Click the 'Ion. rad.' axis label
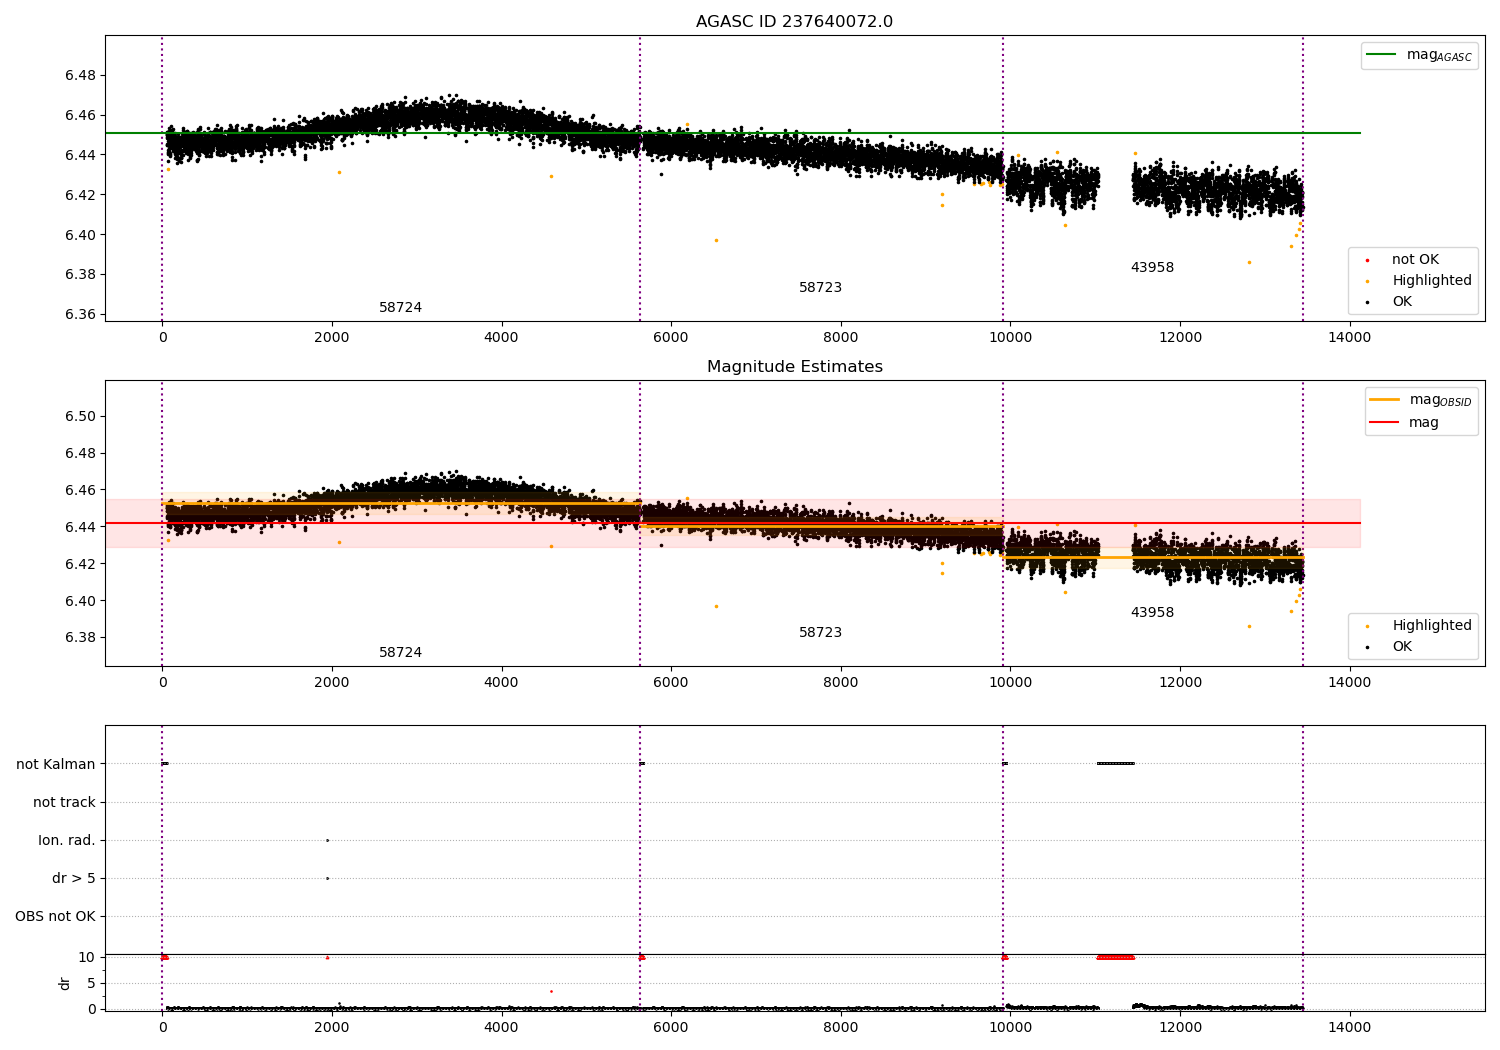Viewport: 1500px width, 1050px height. click(x=67, y=840)
